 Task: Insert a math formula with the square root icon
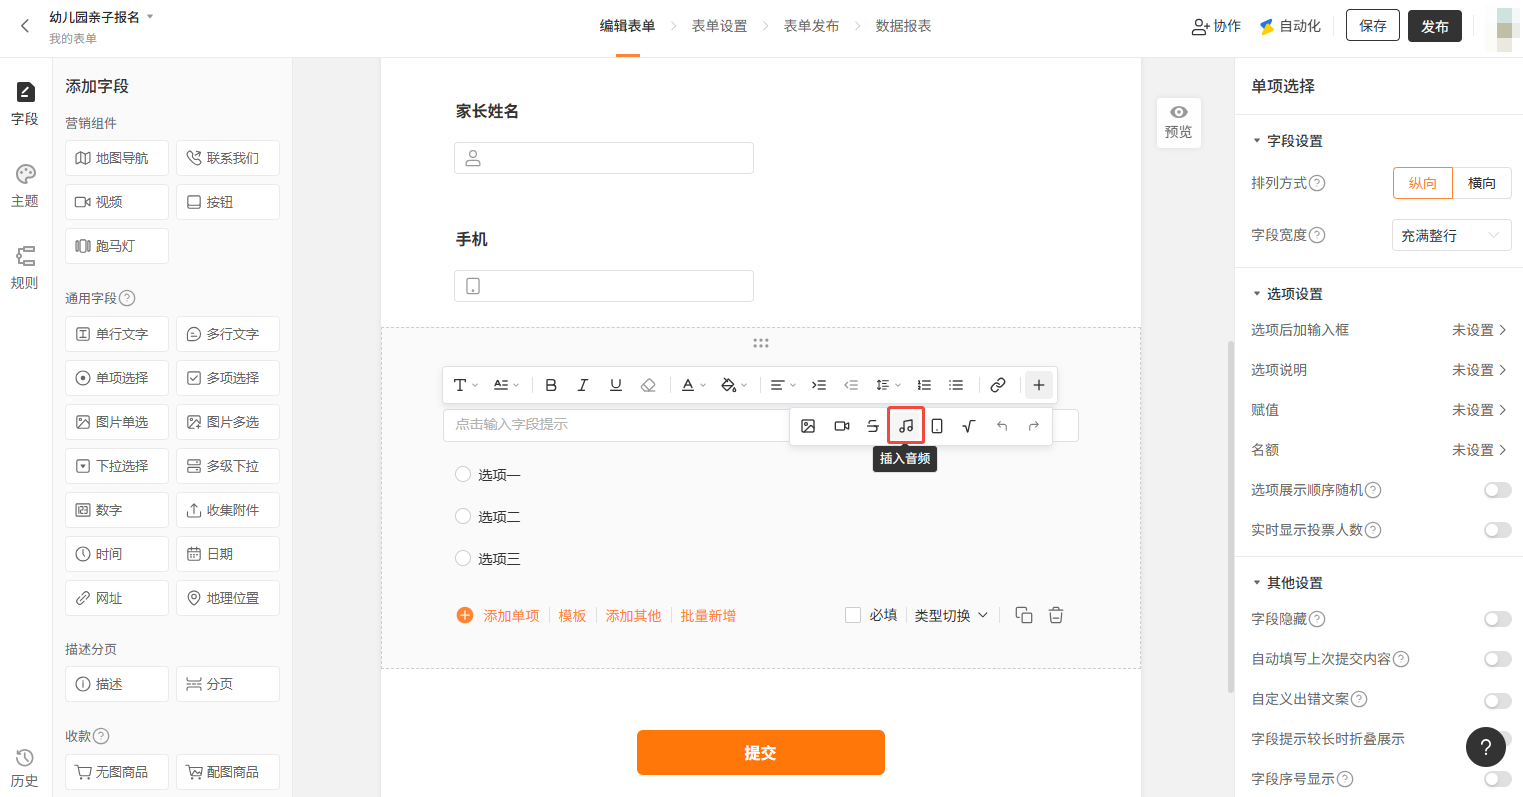coord(968,426)
